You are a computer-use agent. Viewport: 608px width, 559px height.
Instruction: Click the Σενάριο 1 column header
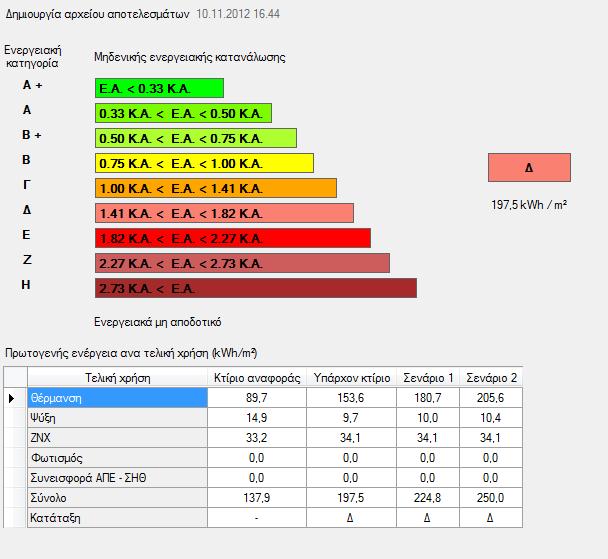point(428,377)
